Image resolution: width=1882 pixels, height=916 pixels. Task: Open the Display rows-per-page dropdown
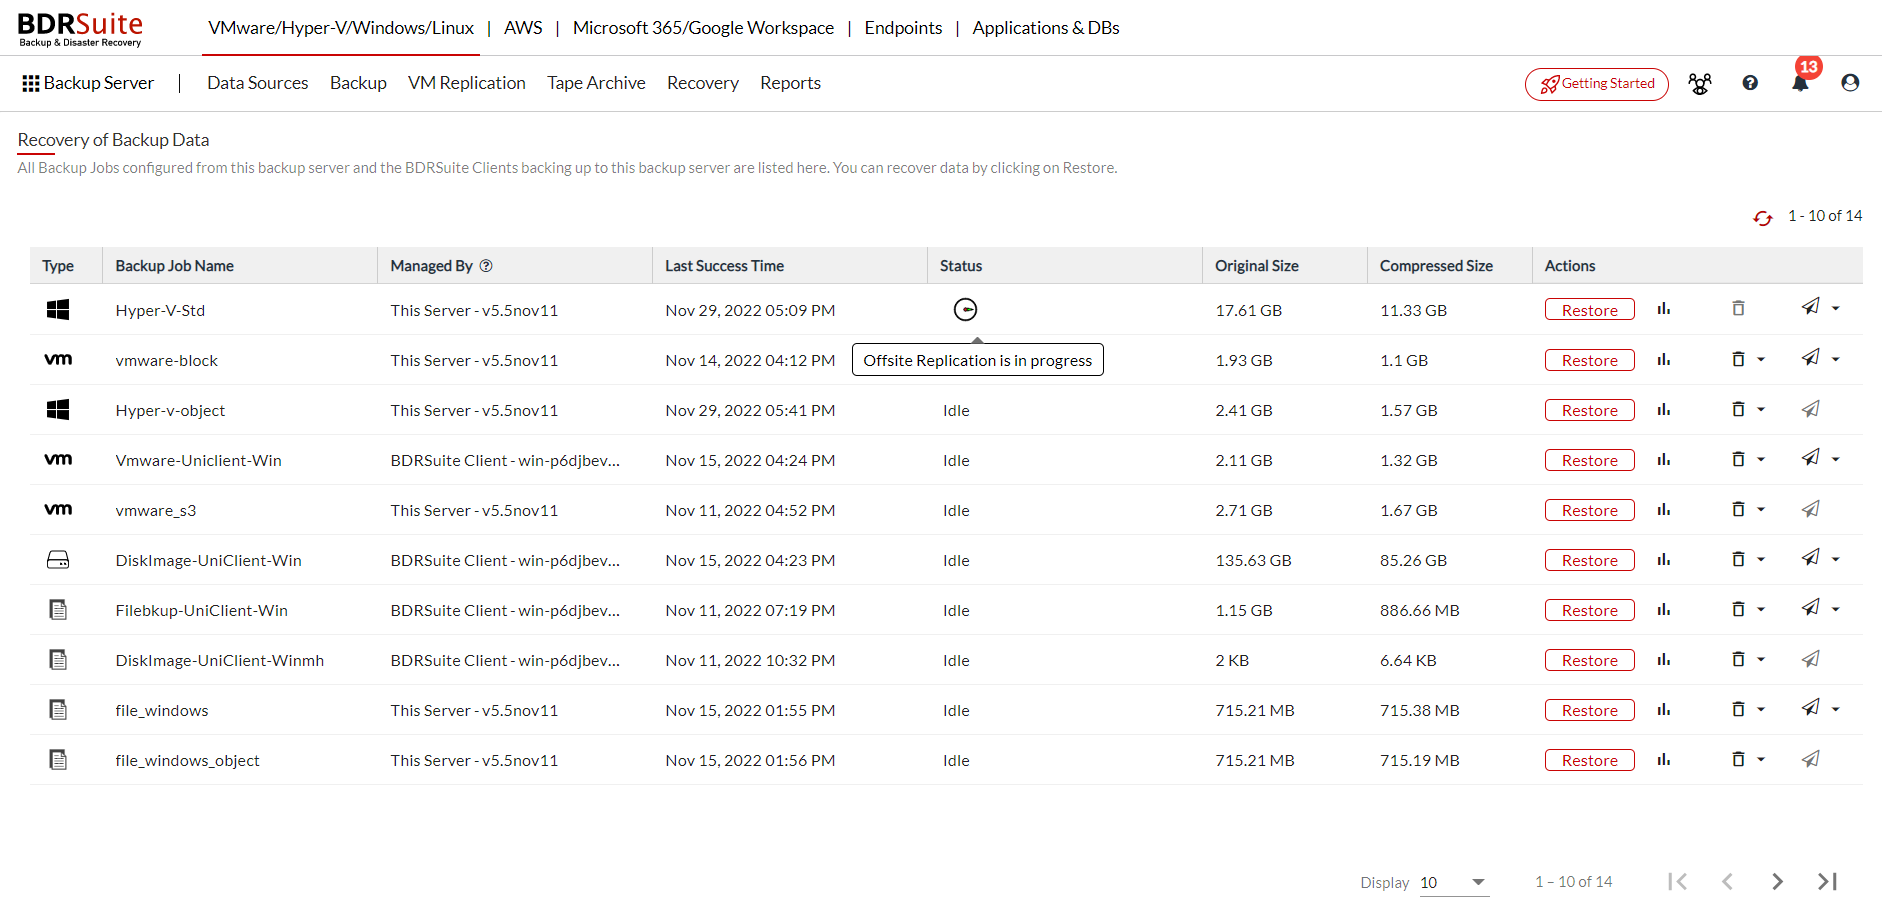pyautogui.click(x=1454, y=882)
